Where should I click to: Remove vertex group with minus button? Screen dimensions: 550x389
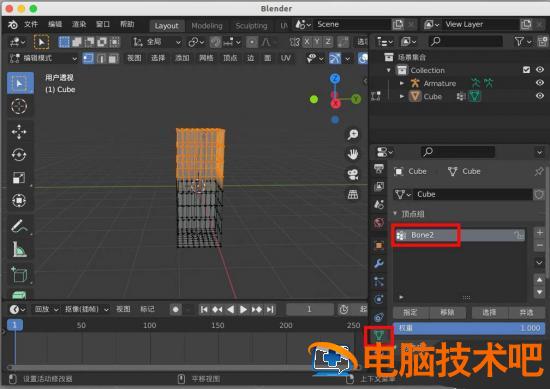(x=540, y=245)
